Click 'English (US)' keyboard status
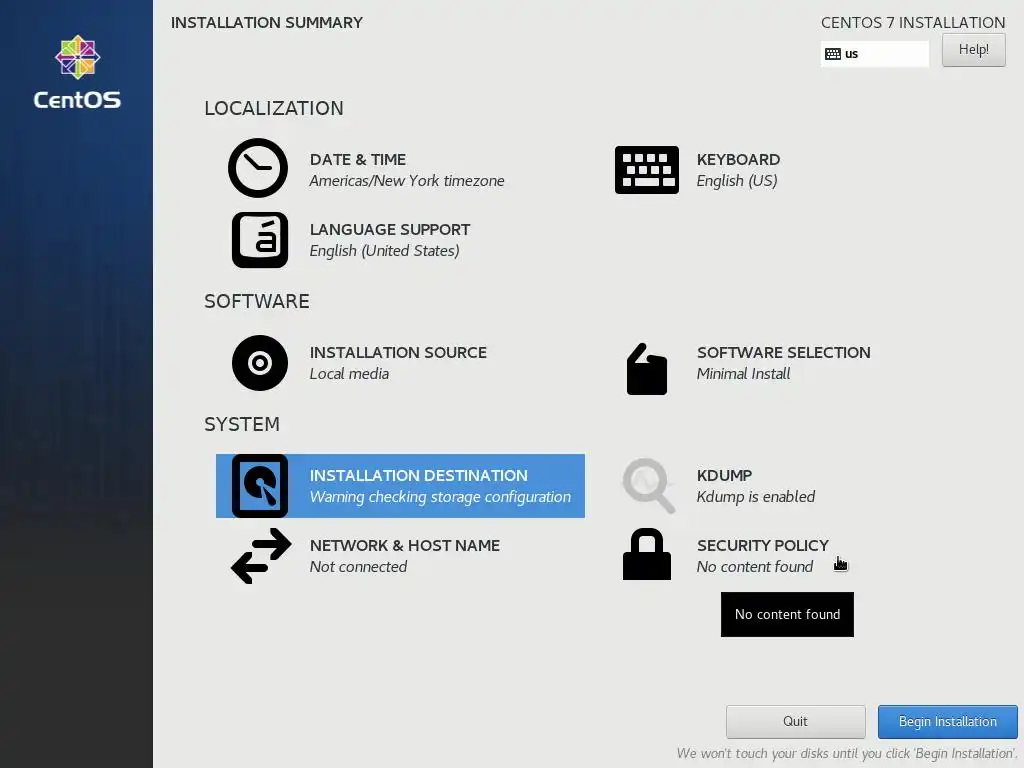This screenshot has height=768, width=1024. coord(737,181)
